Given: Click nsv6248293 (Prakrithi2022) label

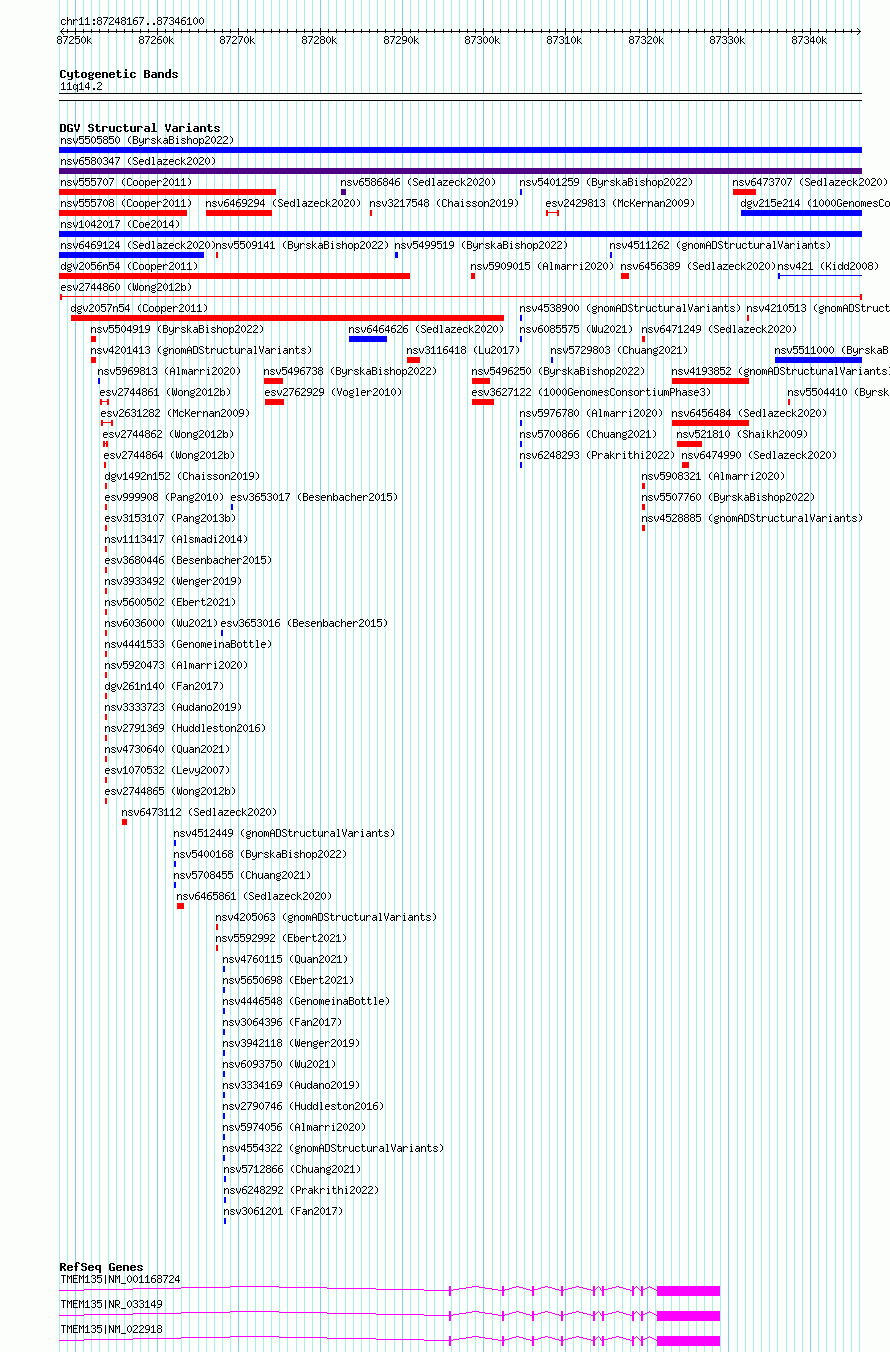Looking at the screenshot, I should coord(597,455).
